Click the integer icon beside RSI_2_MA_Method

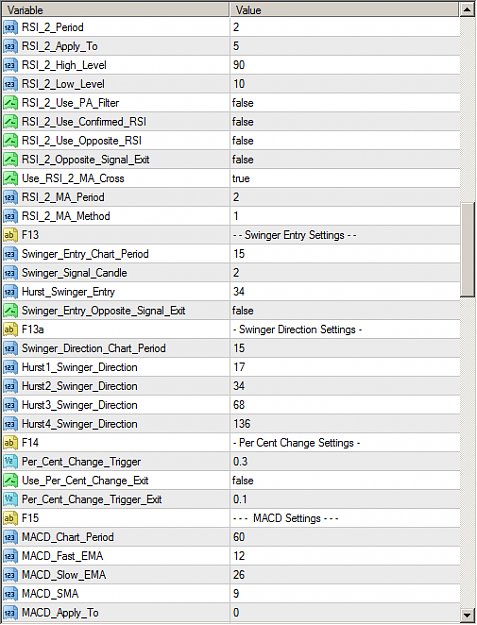[x=10, y=216]
